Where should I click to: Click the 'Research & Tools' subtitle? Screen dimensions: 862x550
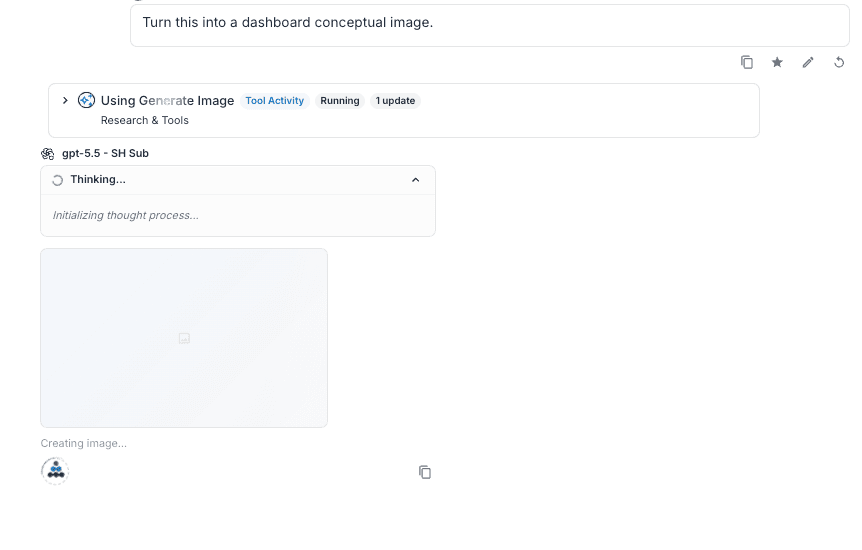(x=145, y=120)
